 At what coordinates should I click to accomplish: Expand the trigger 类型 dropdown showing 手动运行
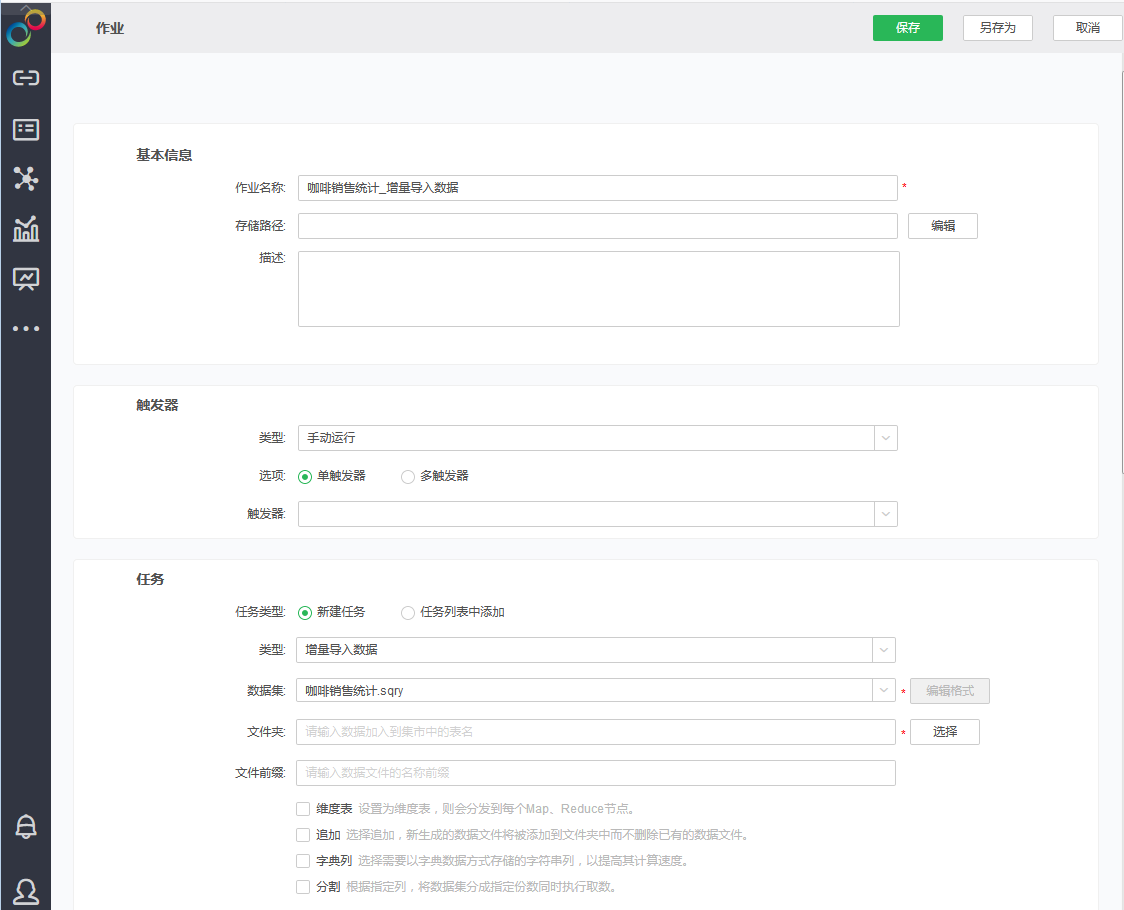click(x=597, y=438)
